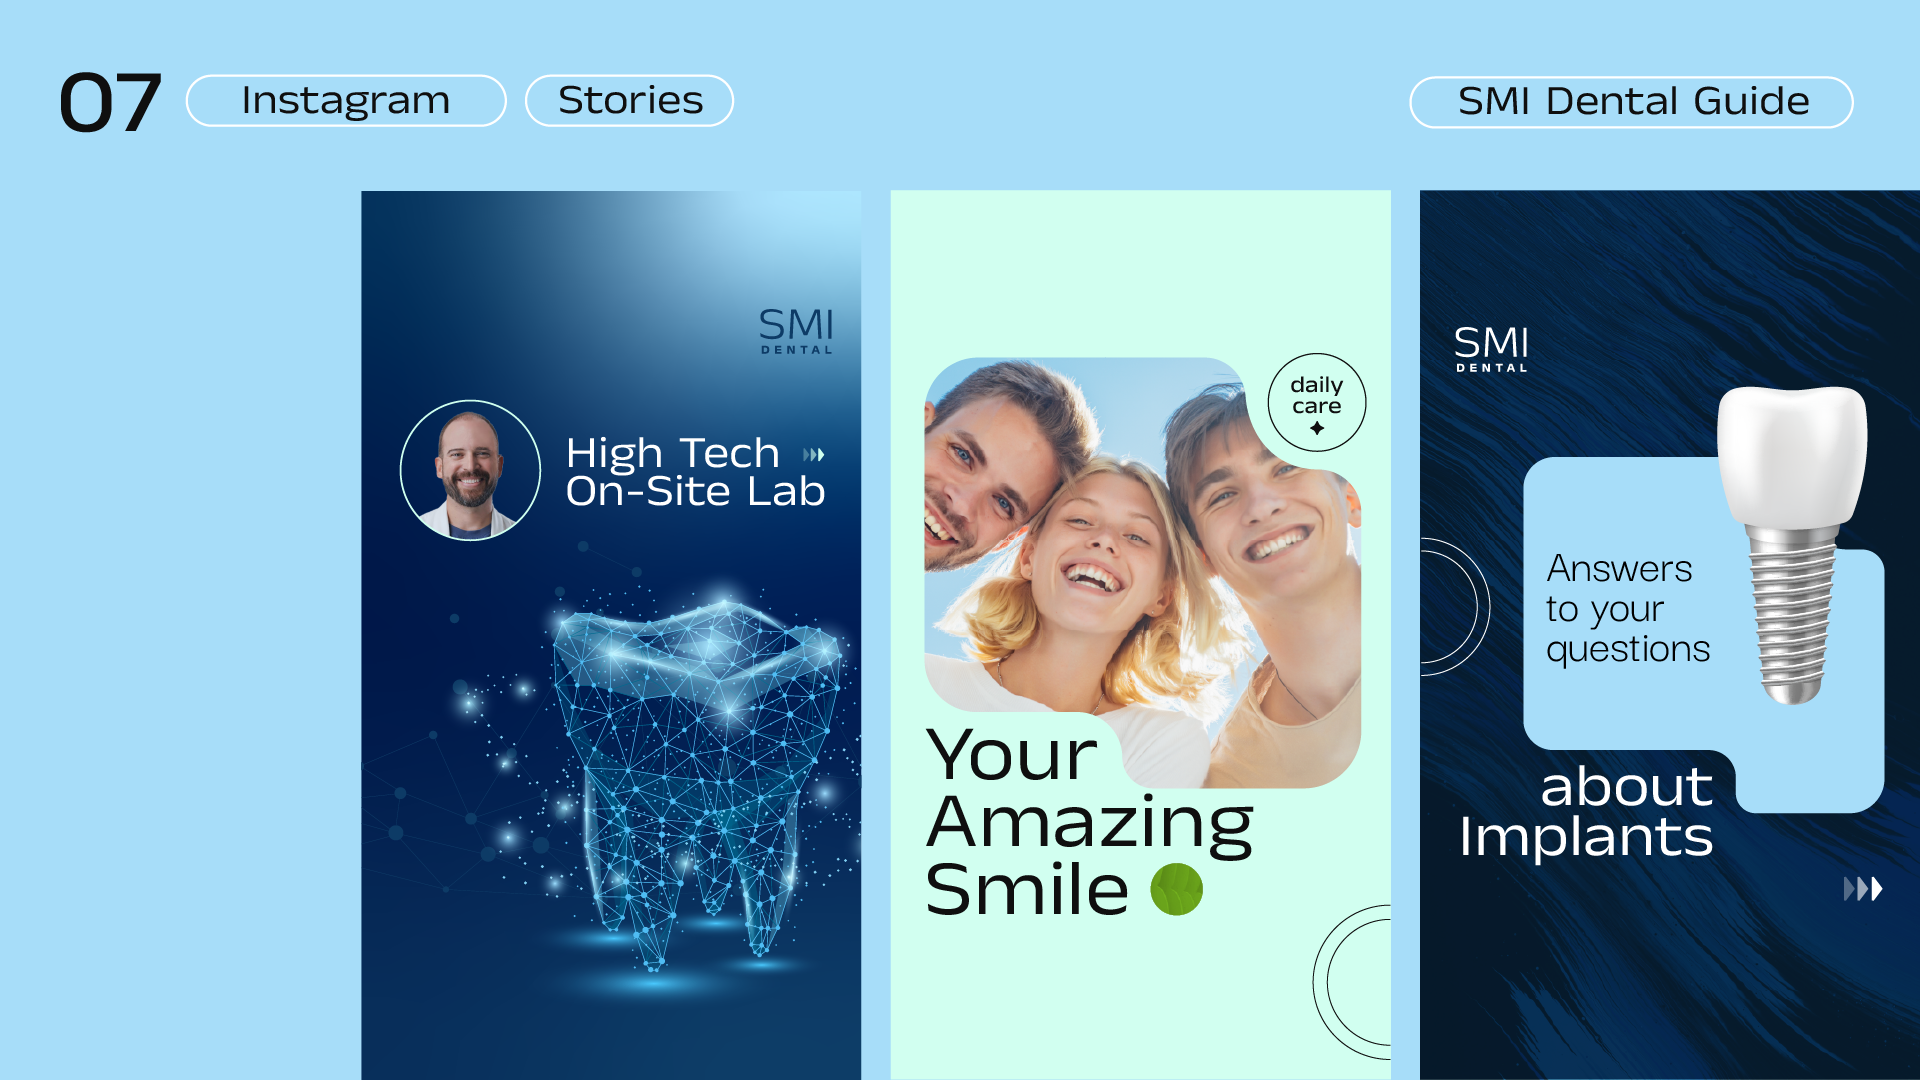Click the triple-arrow icon on implants story
The width and height of the screenshot is (1920, 1080).
pyautogui.click(x=1863, y=888)
